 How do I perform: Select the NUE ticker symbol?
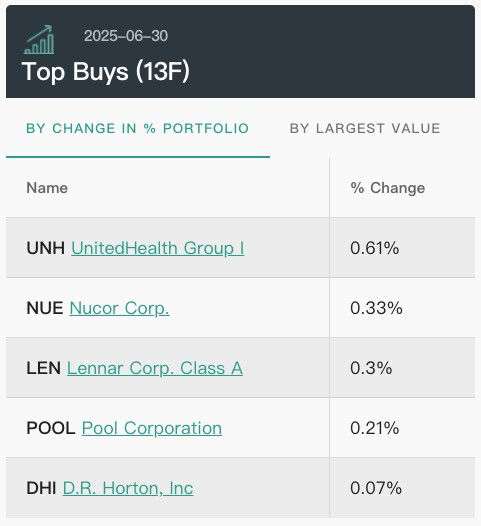(45, 308)
